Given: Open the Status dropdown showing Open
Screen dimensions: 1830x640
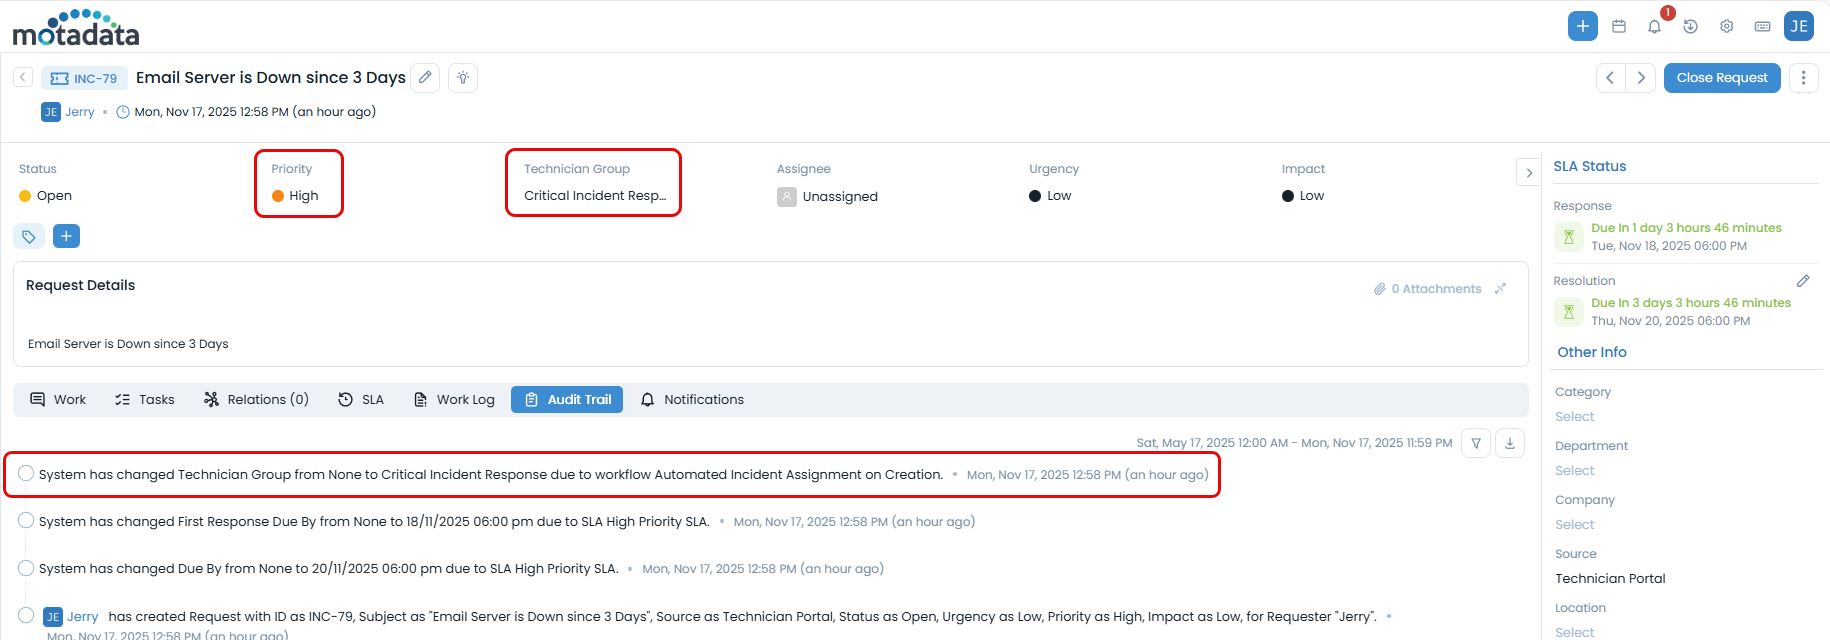Looking at the screenshot, I should (55, 196).
